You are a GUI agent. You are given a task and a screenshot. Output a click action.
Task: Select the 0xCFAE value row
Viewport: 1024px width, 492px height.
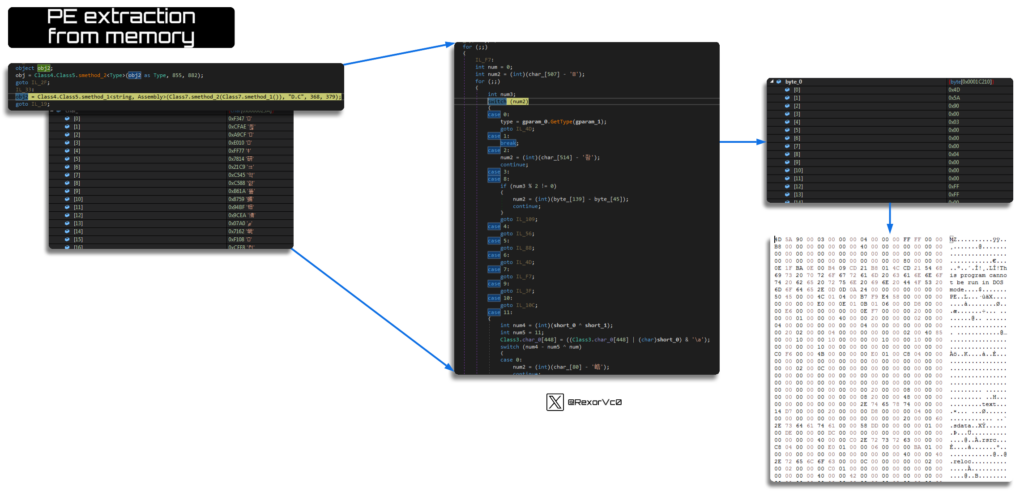click(238, 125)
